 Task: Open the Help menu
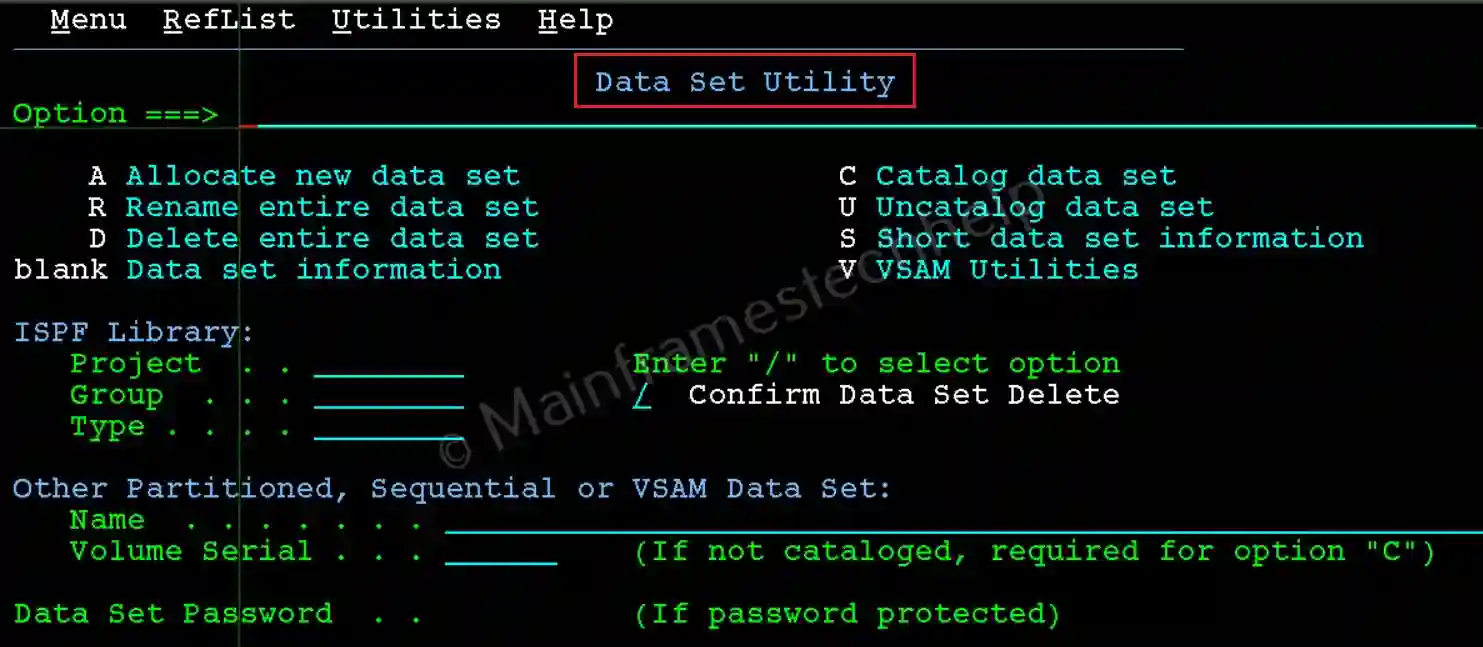tap(575, 20)
